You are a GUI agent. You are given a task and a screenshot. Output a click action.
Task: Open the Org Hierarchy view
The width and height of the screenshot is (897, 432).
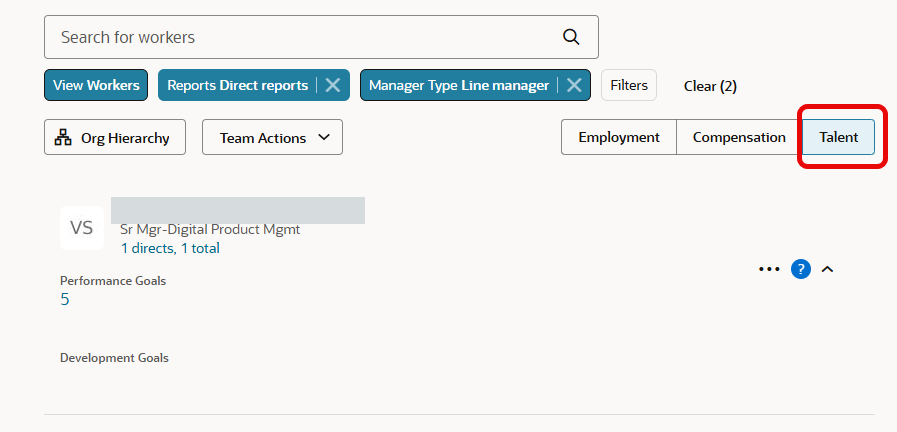point(115,137)
